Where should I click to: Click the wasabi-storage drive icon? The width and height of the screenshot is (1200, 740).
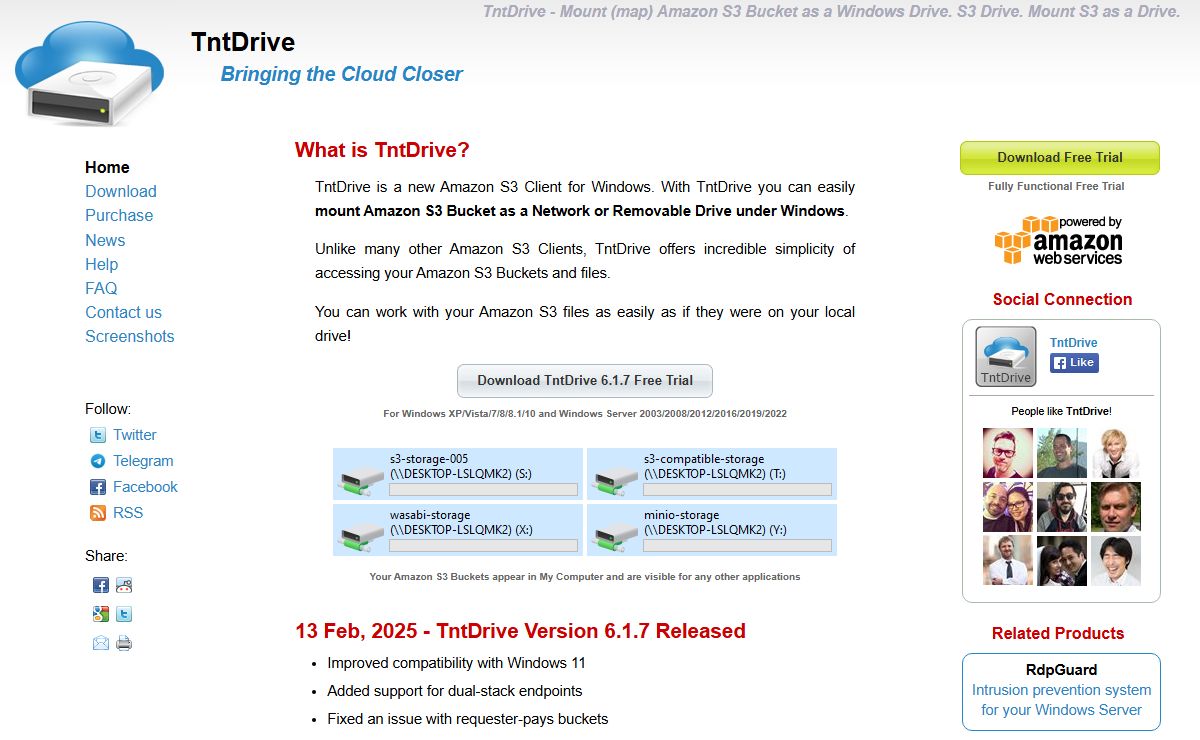pyautogui.click(x=361, y=535)
